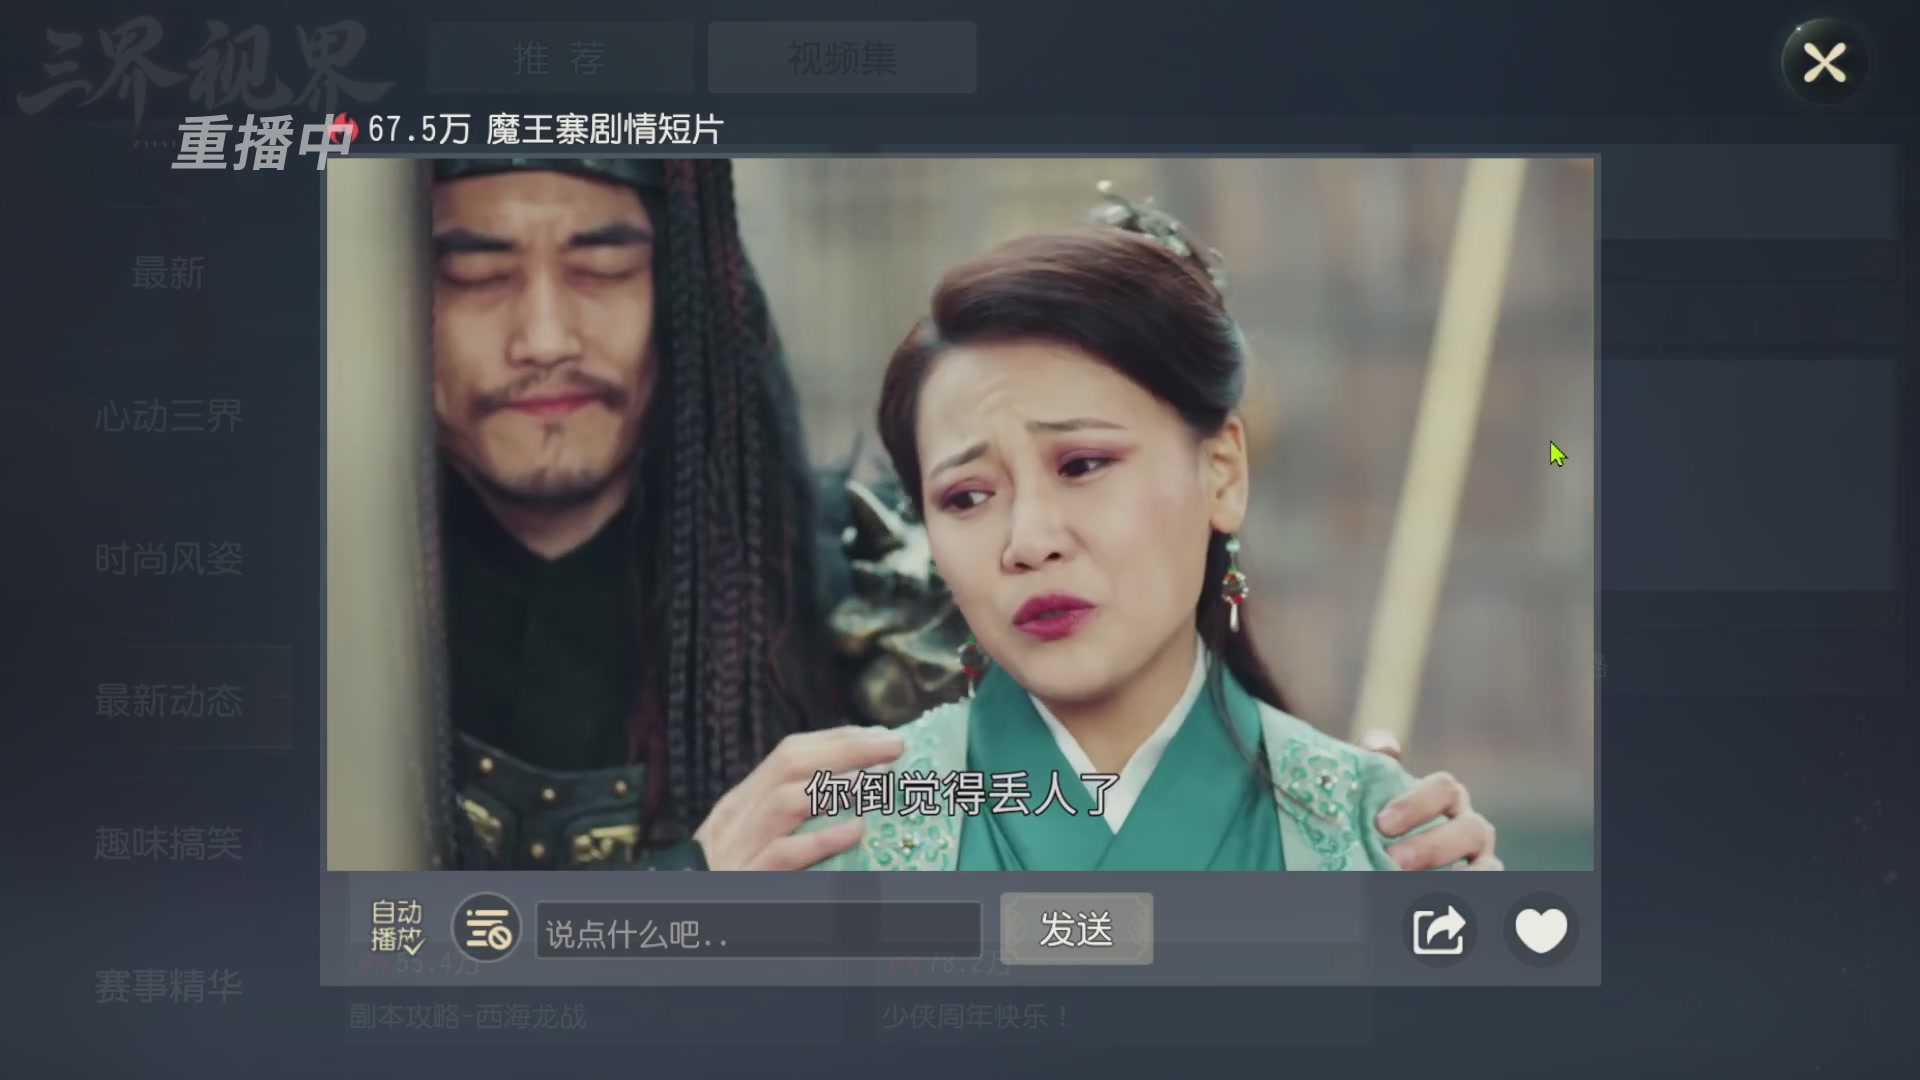
Task: Open the 副本攻略-西海龙战 video entry
Action: point(467,1017)
